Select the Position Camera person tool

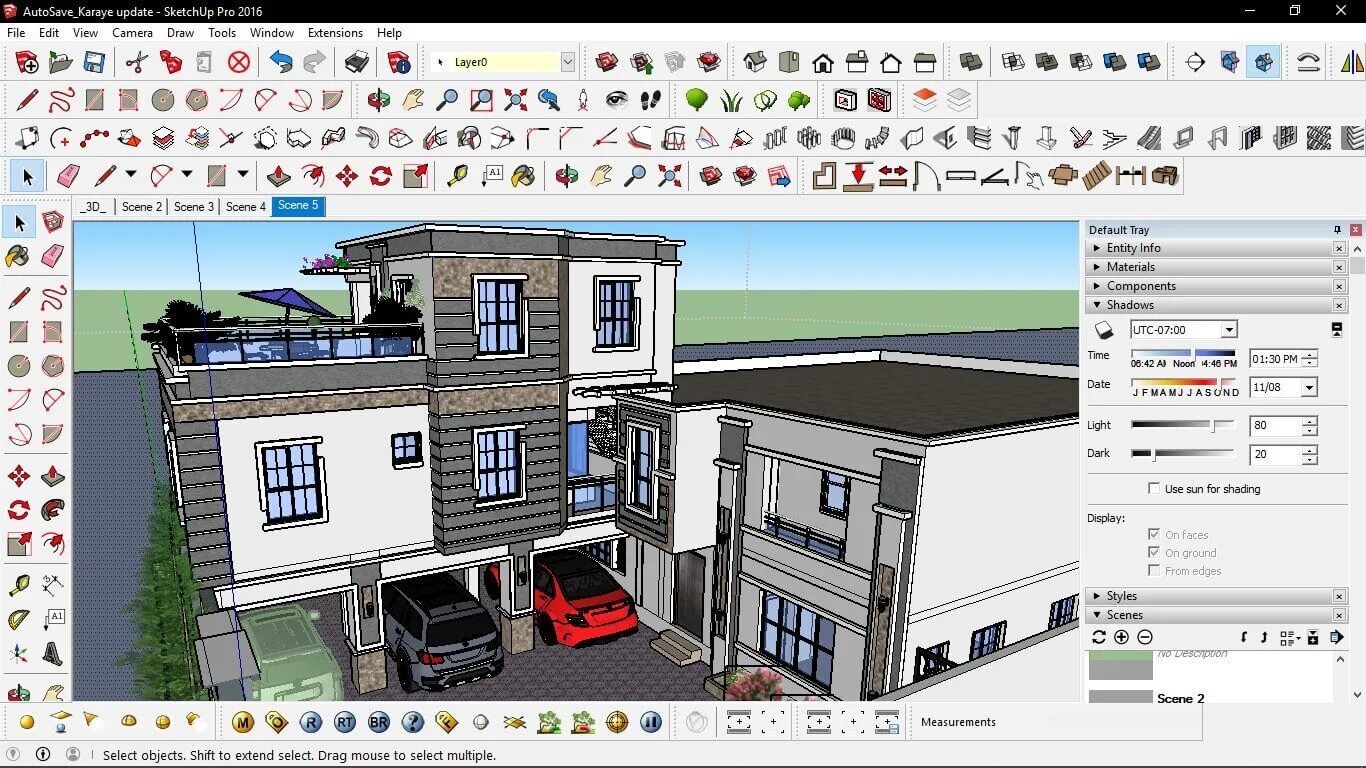(x=583, y=100)
